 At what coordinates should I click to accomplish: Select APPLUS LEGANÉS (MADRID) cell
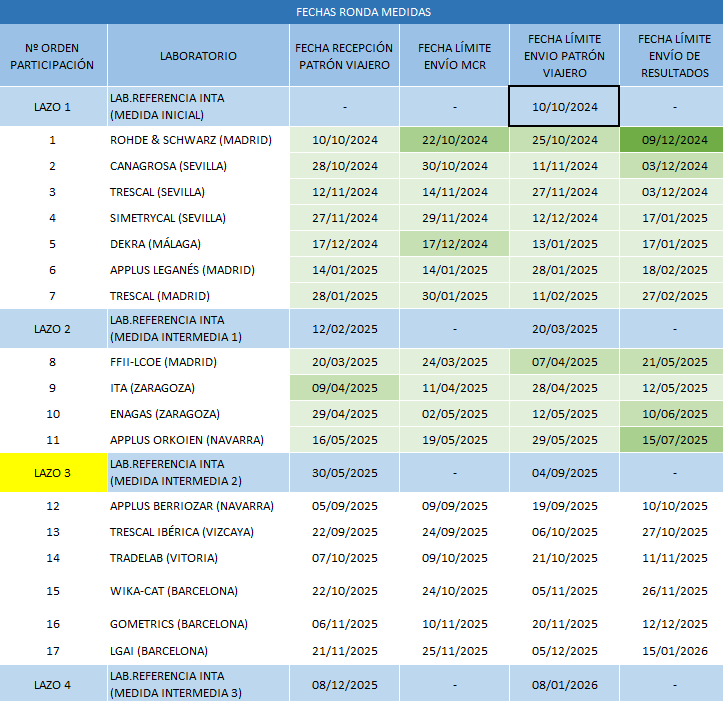(x=198, y=270)
